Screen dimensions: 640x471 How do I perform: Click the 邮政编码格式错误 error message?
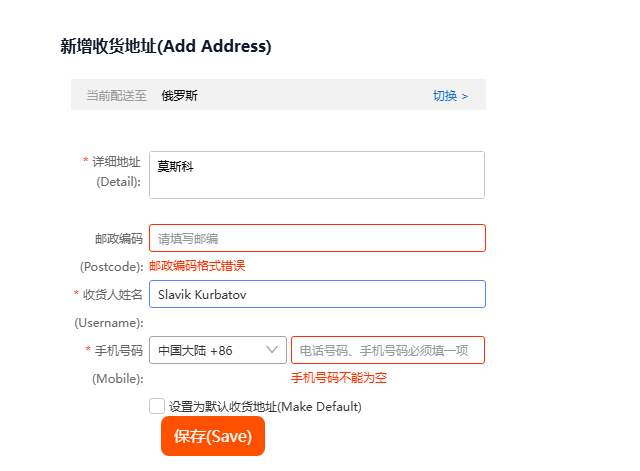click(197, 266)
